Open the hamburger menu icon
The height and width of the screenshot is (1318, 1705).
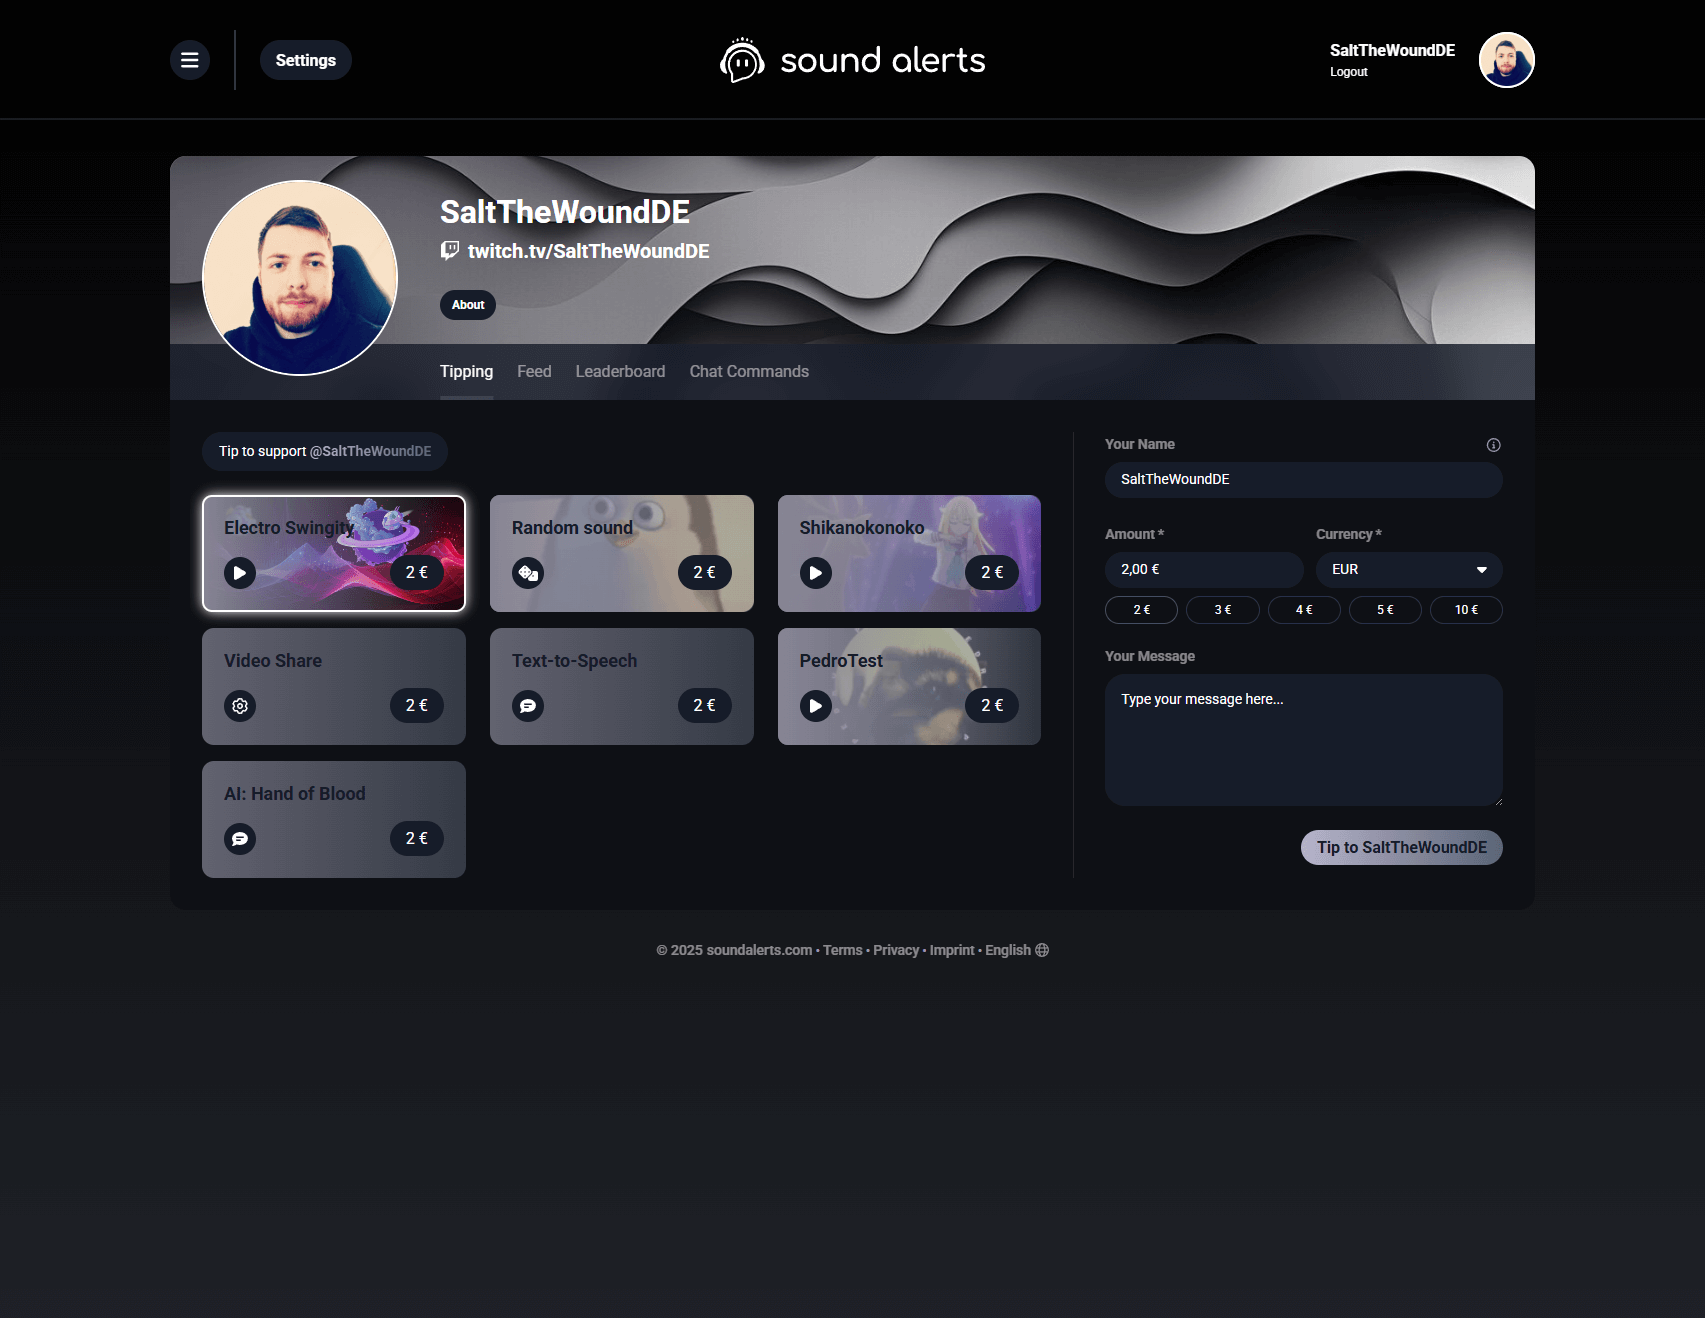click(190, 60)
